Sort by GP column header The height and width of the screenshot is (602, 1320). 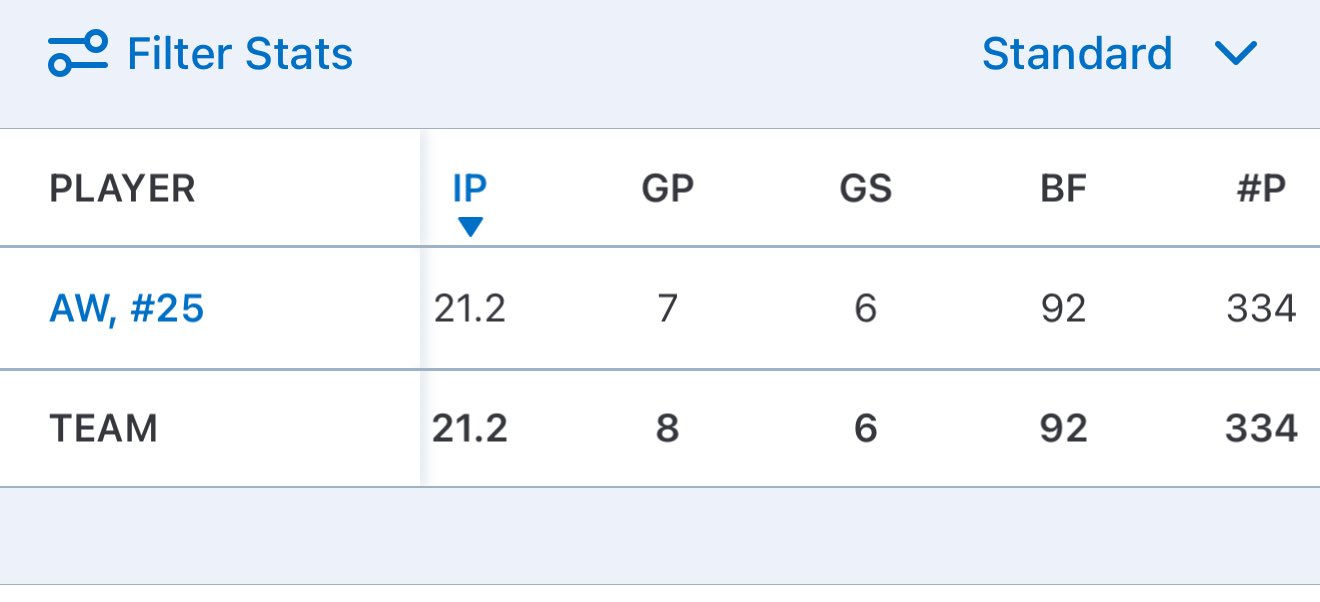click(x=667, y=188)
